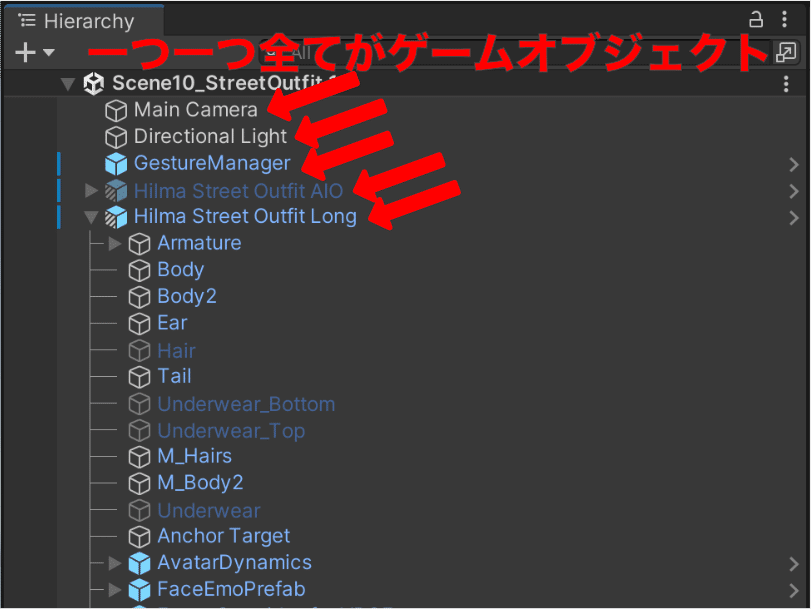Screen dimensions: 811x609
Task: Select the disabled Underwear_Bottom object
Action: tap(246, 404)
